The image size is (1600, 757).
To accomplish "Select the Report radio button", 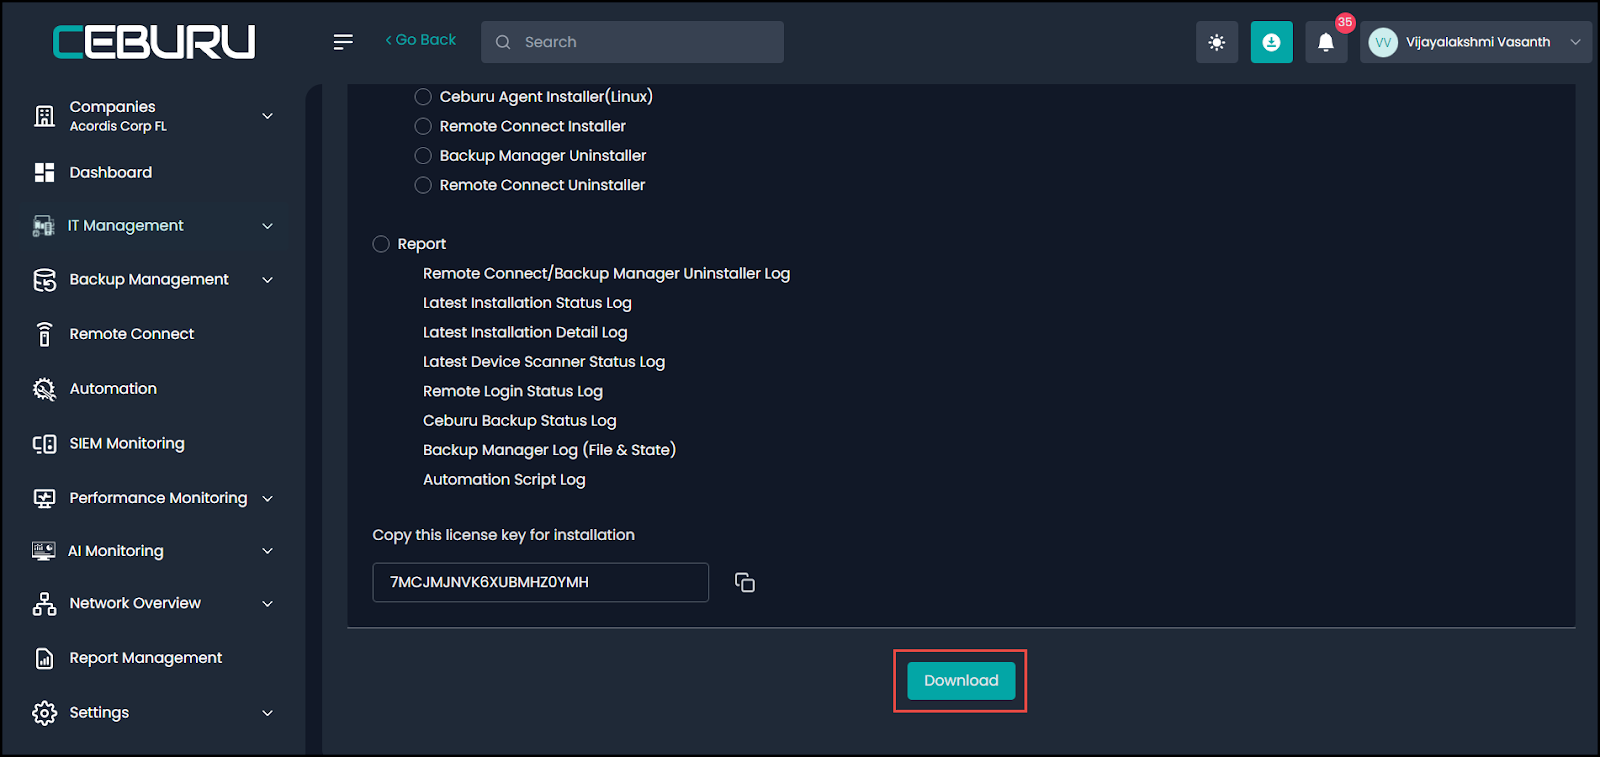I will click(x=381, y=244).
